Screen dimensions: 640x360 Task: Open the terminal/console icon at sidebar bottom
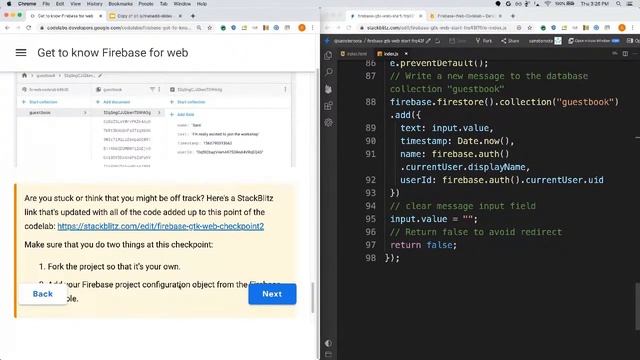(329, 354)
